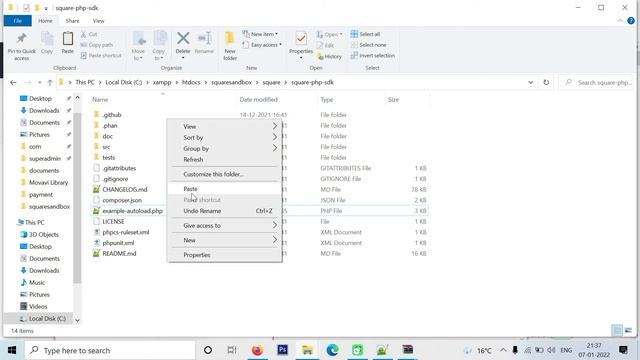Image resolution: width=640 pixels, height=360 pixels.
Task: Click the Rename ribbon icon
Action: (x=204, y=39)
